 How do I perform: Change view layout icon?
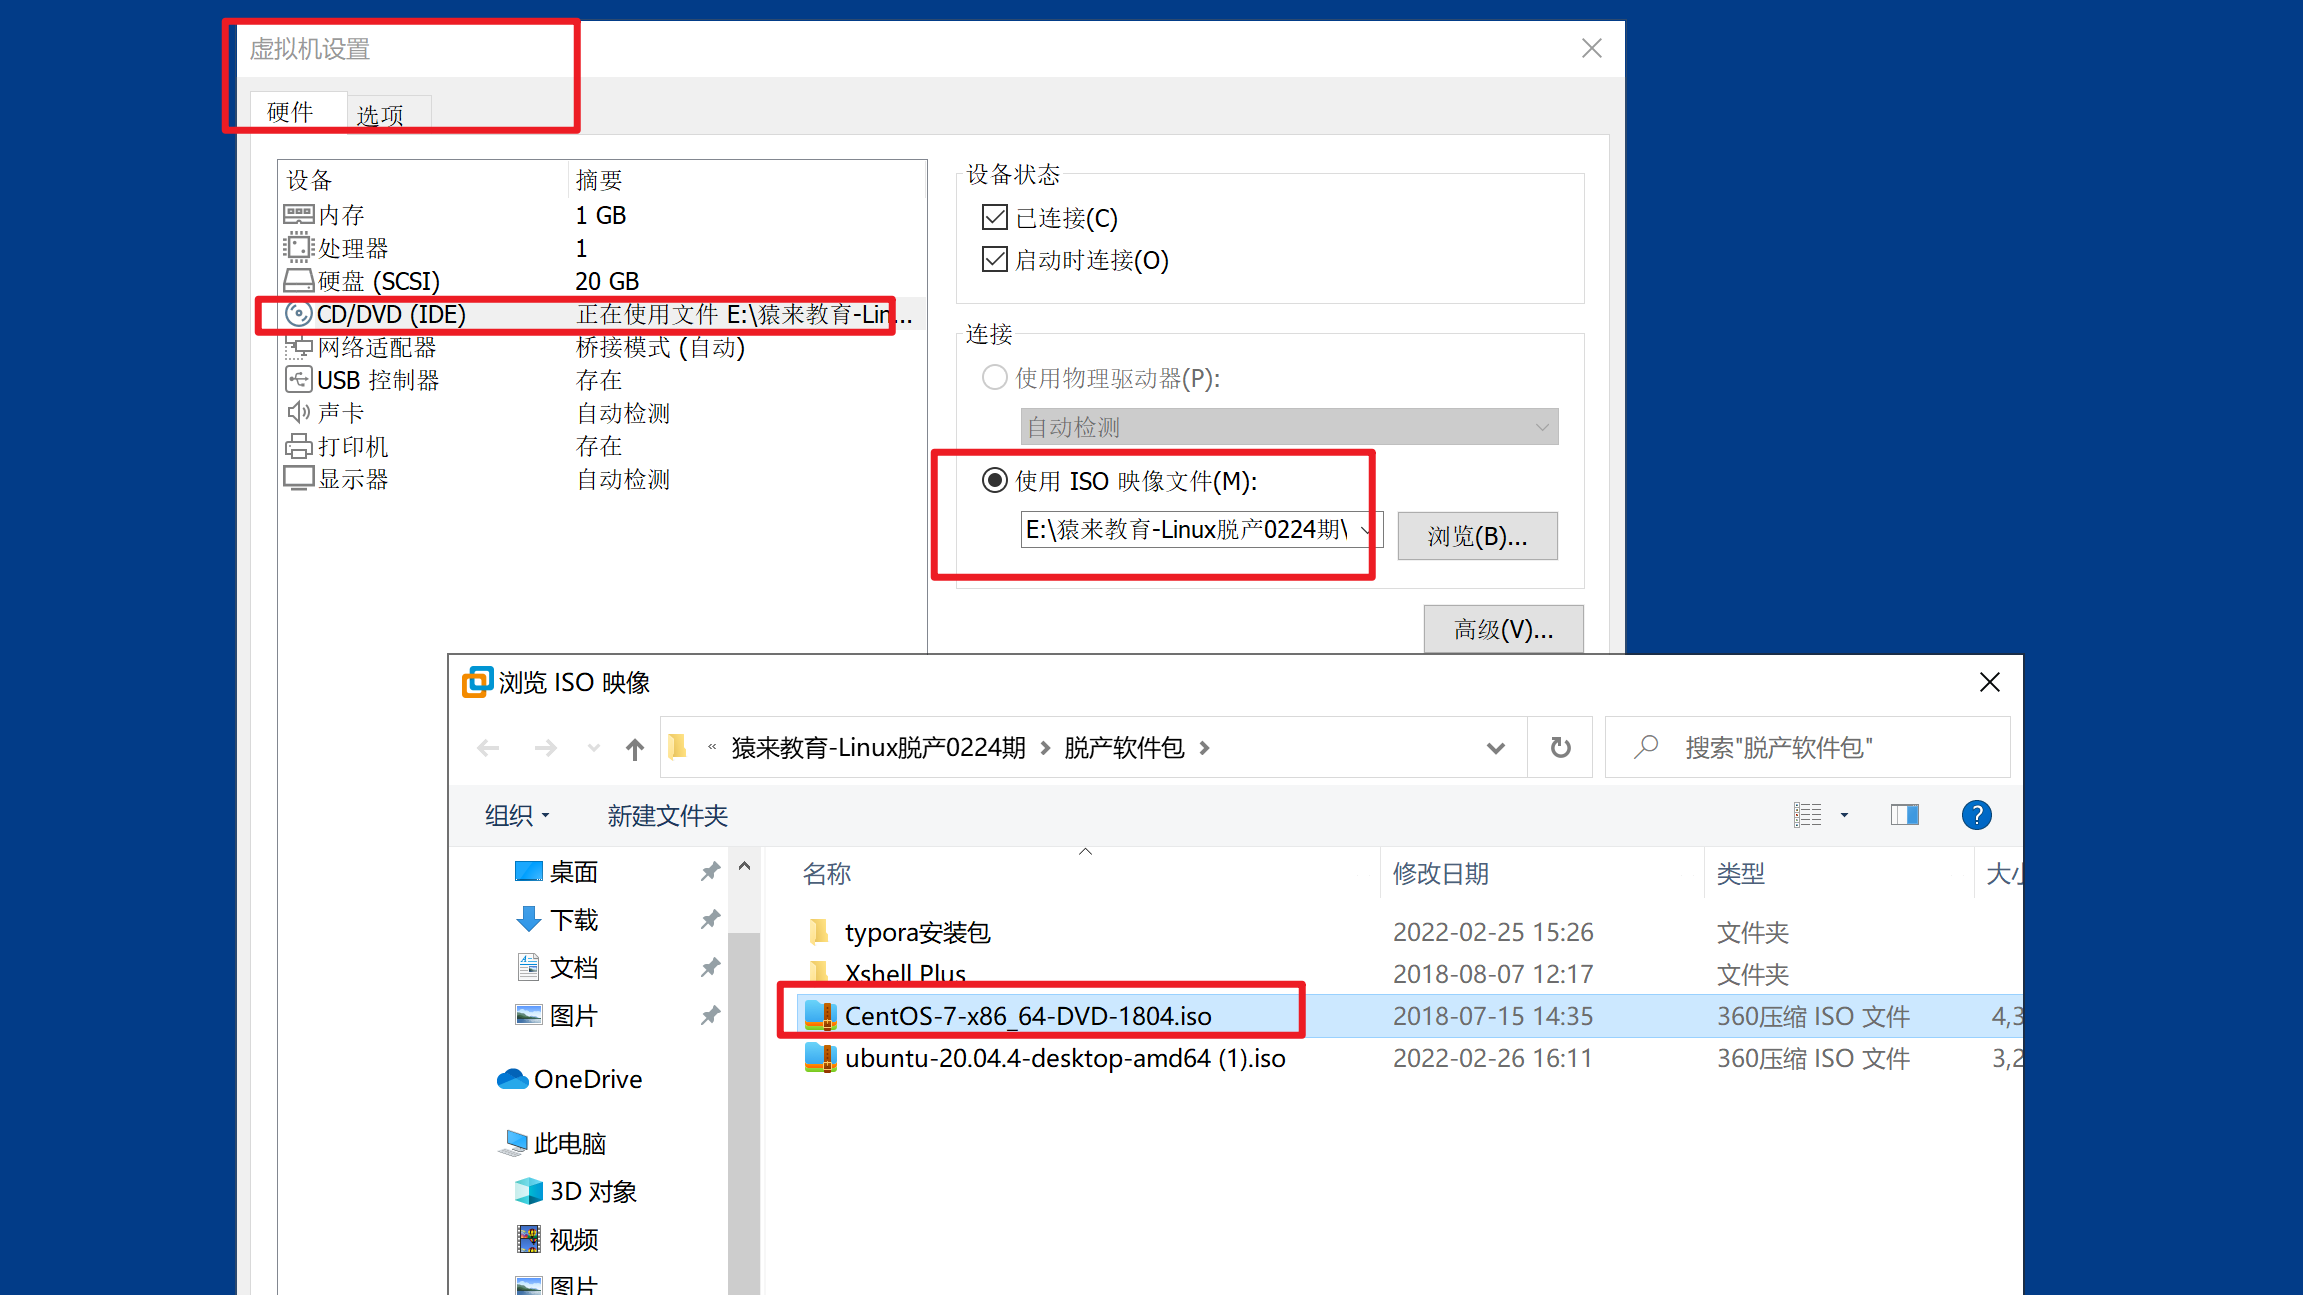coord(1807,815)
